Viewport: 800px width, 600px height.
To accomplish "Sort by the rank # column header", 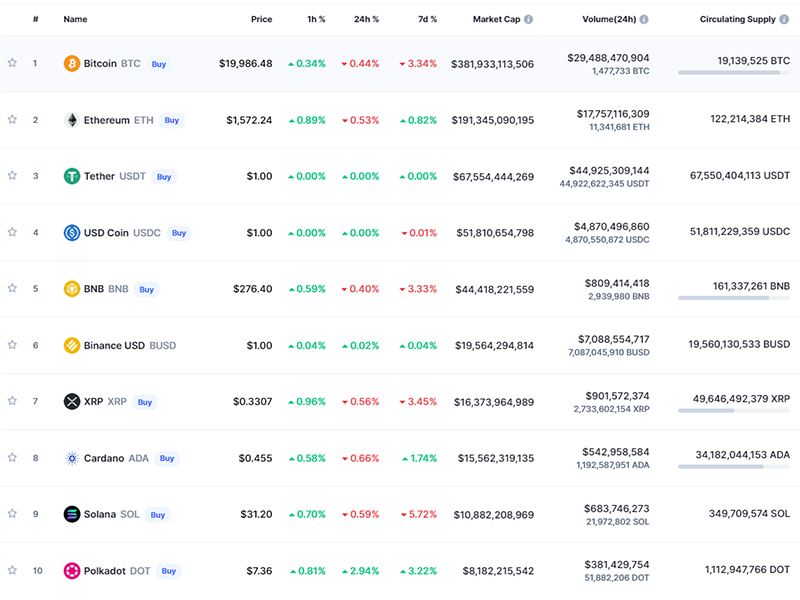I will (35, 19).
